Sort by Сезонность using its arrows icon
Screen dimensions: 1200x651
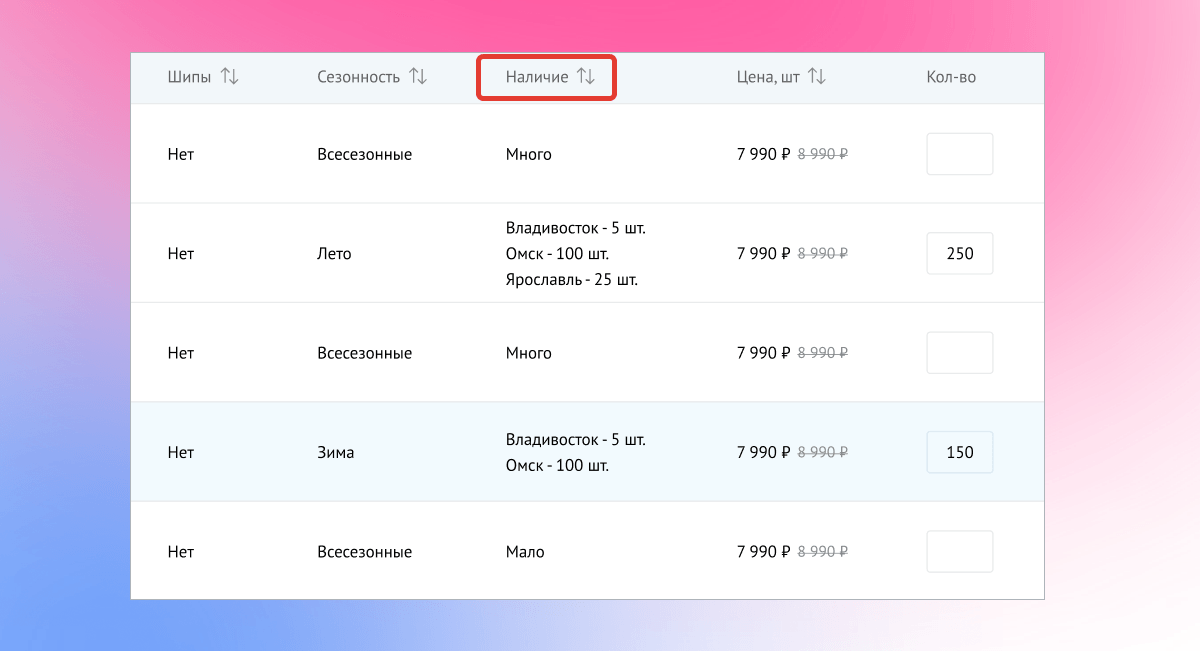(418, 77)
